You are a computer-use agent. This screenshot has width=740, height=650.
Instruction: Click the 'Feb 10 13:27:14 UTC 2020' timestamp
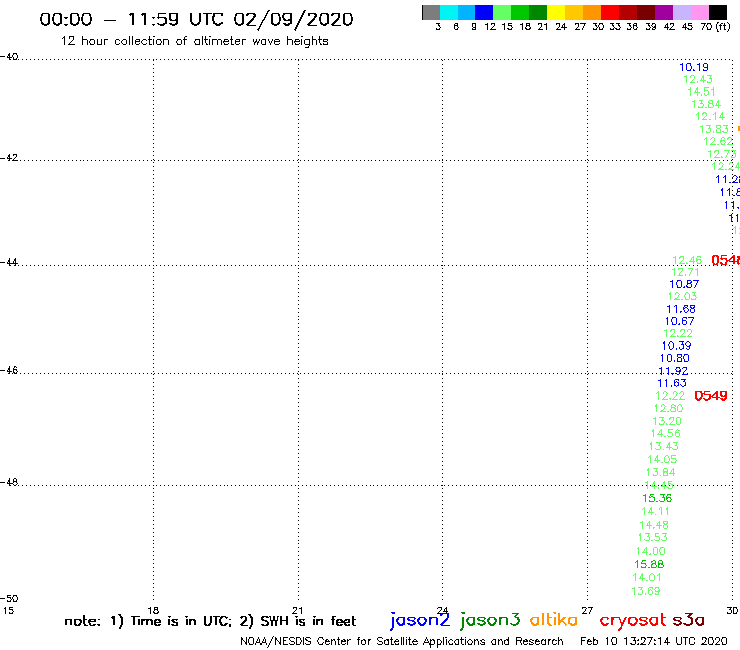click(x=654, y=642)
